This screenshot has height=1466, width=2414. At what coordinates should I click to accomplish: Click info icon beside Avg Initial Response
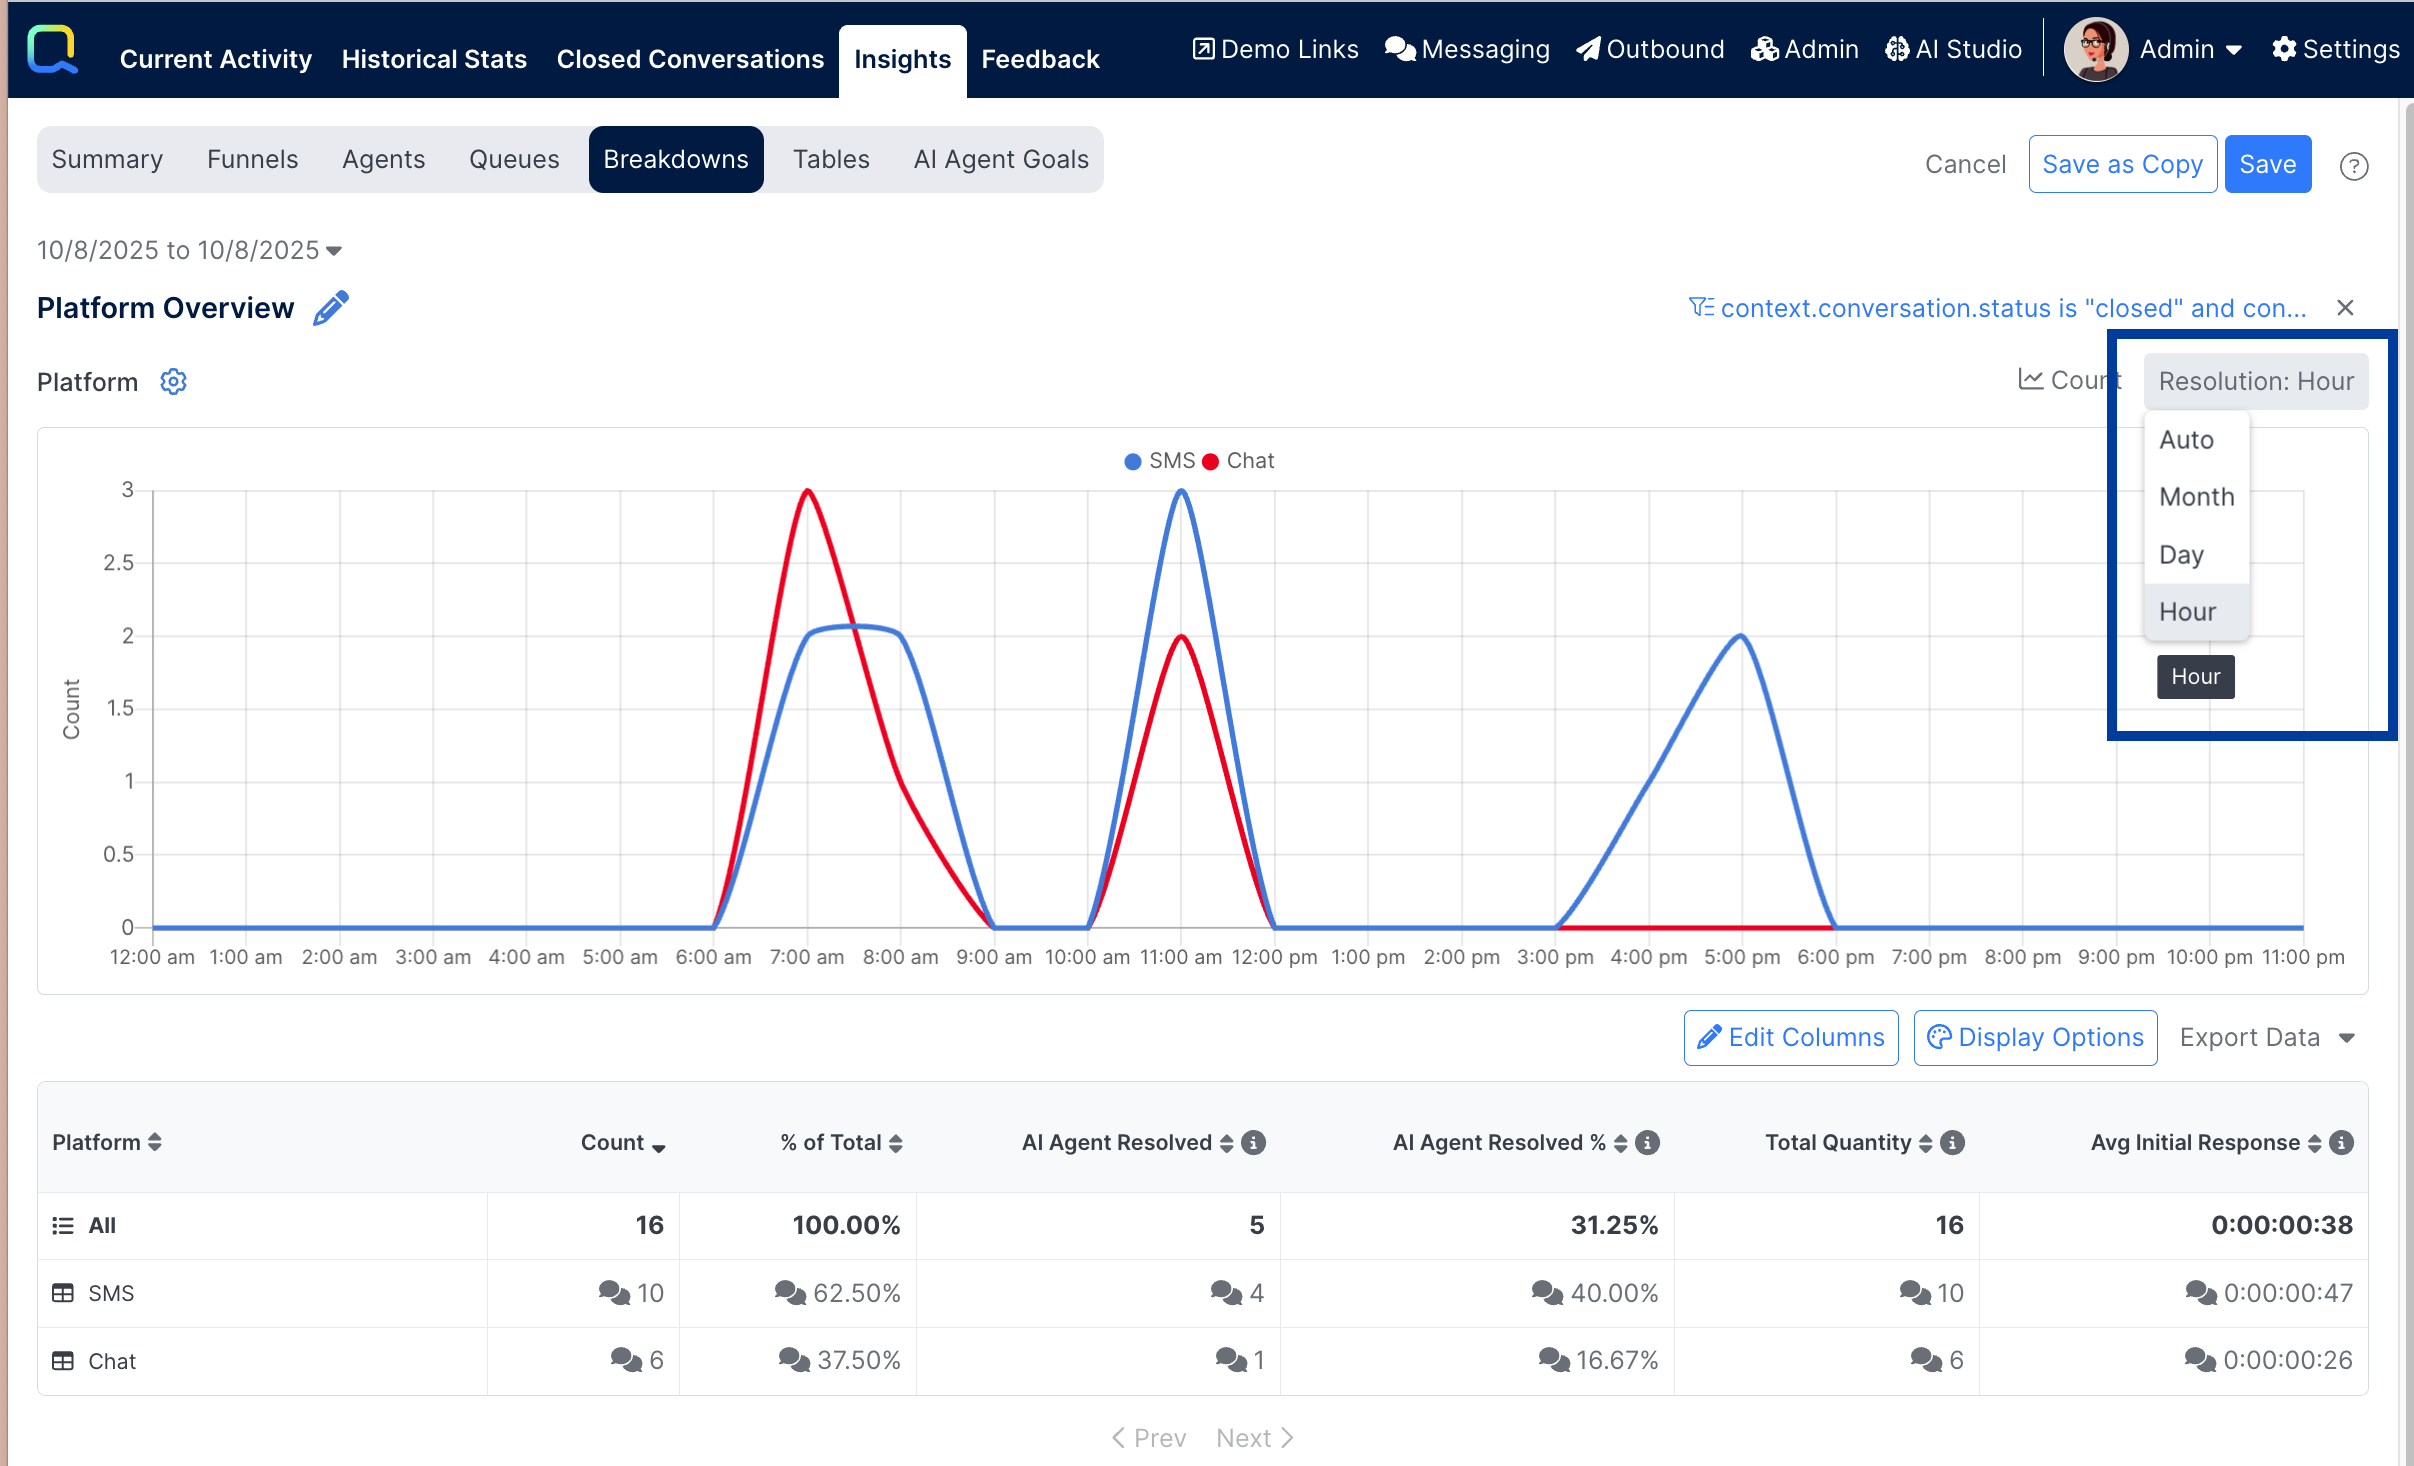click(2341, 1142)
